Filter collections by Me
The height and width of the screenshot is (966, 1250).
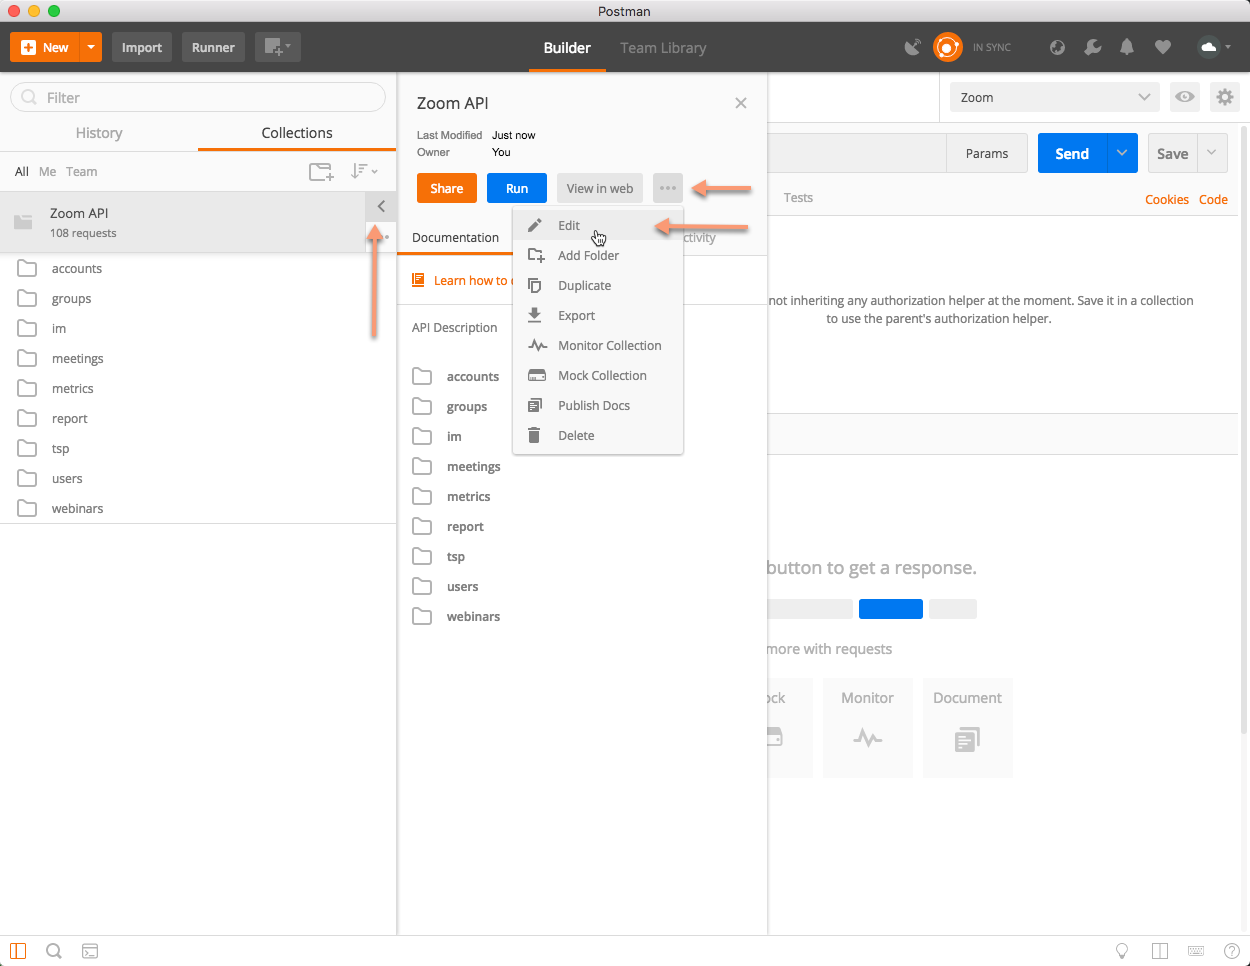pos(47,172)
